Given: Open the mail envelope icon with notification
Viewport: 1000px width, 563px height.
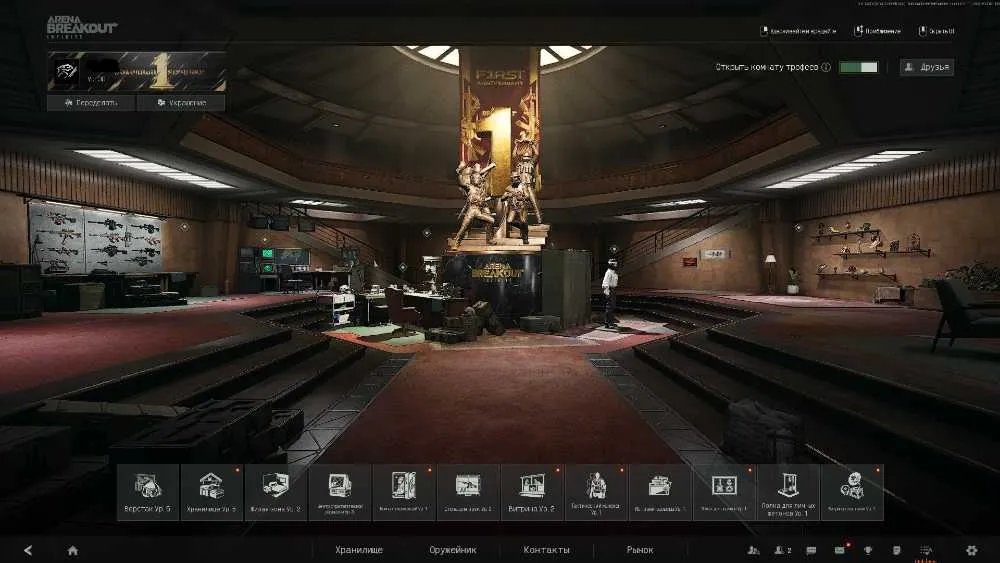Looking at the screenshot, I should point(840,550).
